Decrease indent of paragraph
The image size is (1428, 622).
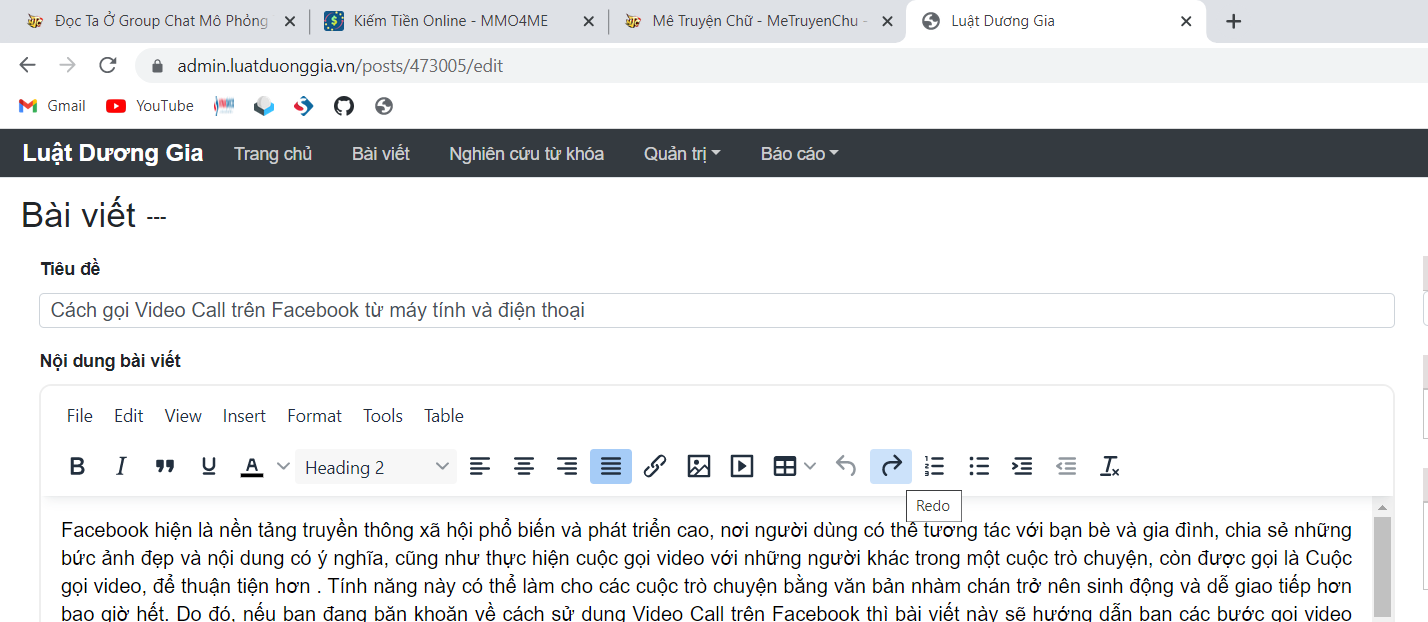[1066, 466]
